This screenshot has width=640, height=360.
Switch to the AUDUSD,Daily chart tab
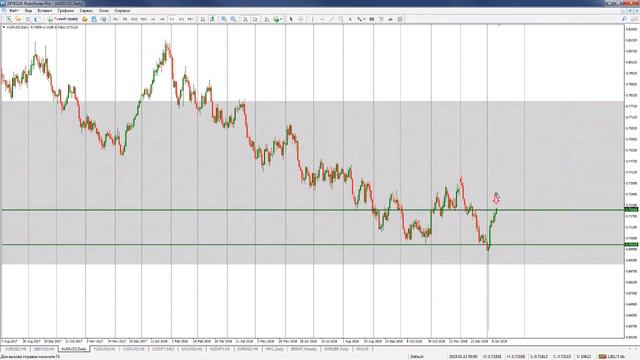click(74, 349)
